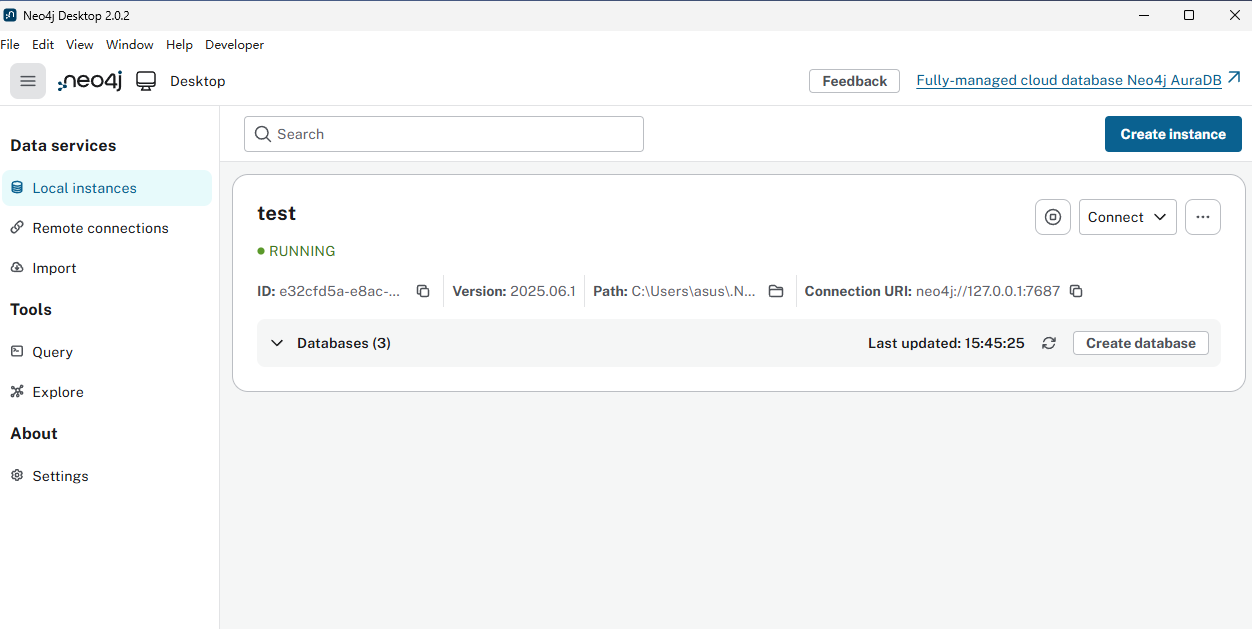
Task: Open the three-dots menu for test instance
Action: [1203, 217]
